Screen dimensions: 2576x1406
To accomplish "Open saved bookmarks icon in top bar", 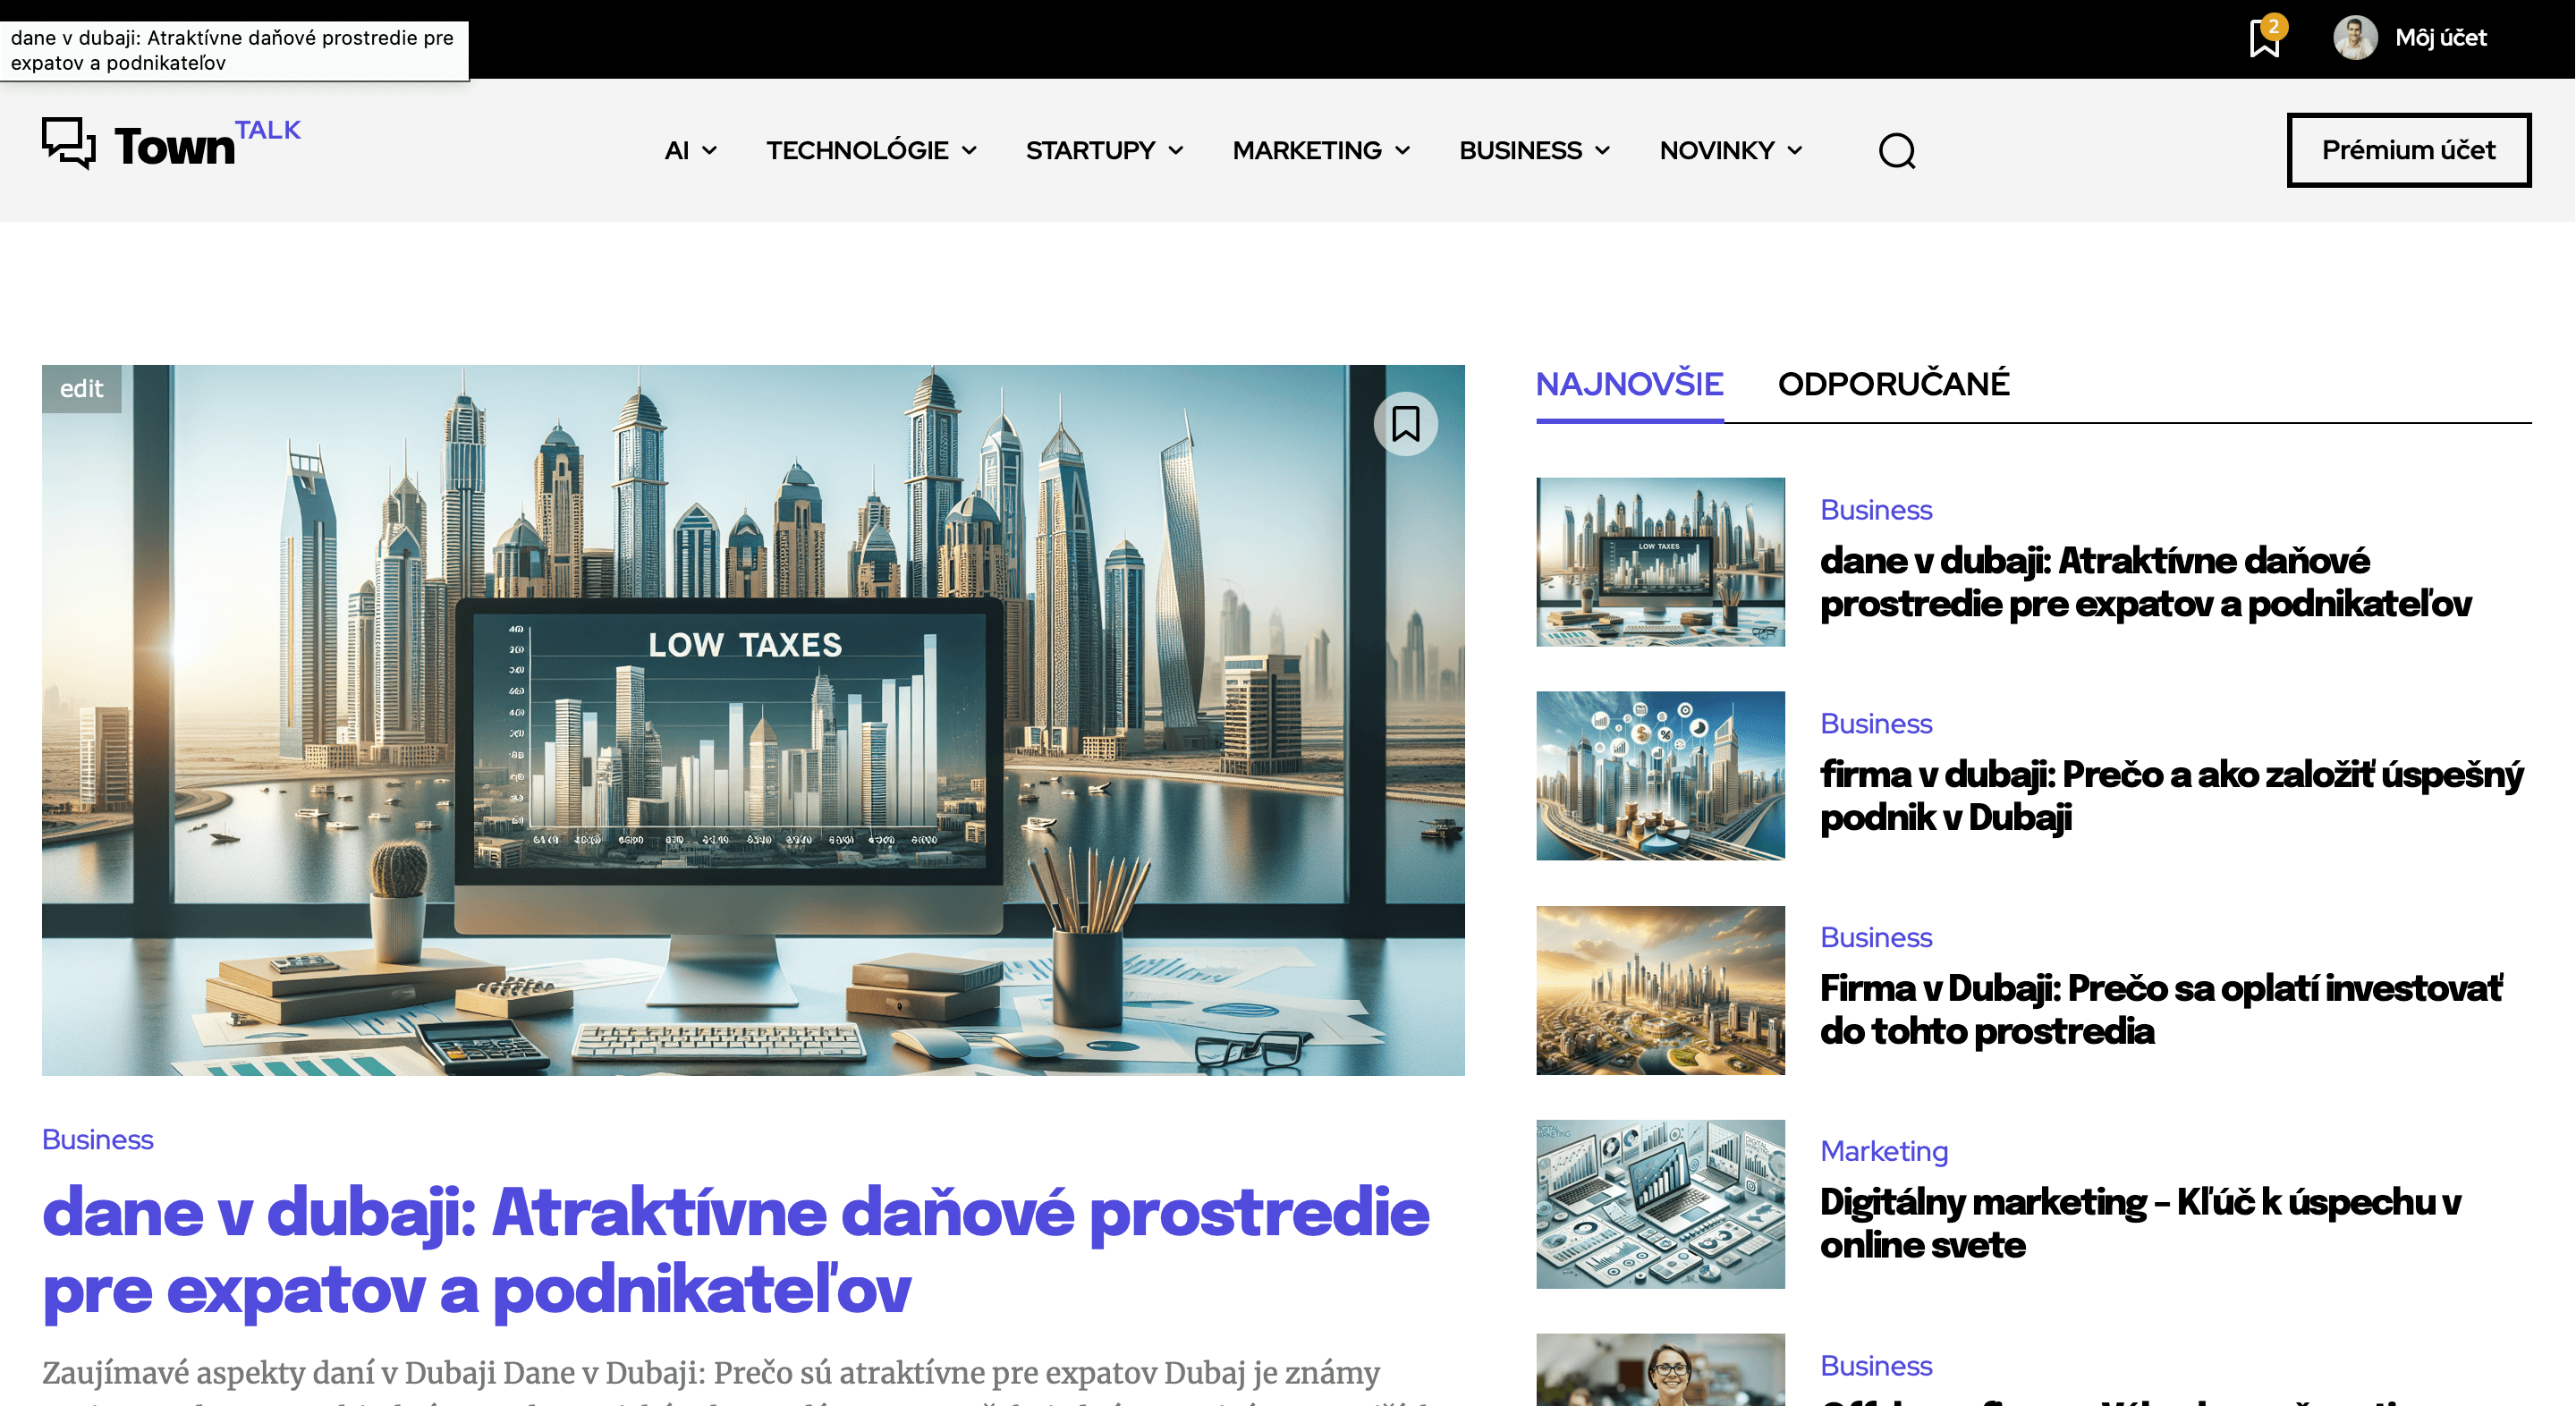I will 2264,39.
